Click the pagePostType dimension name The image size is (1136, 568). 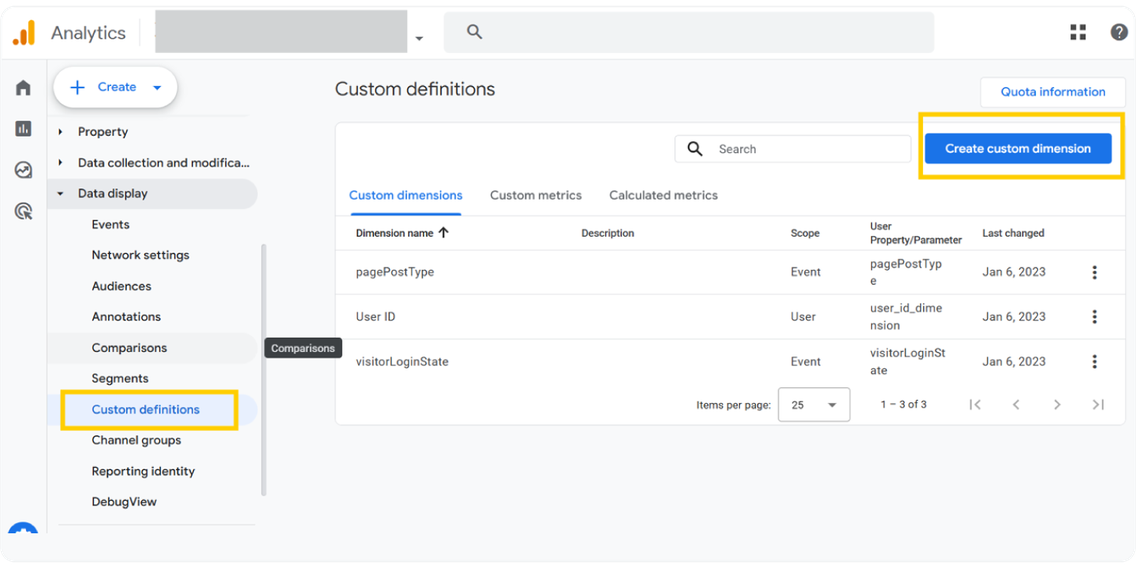395,272
